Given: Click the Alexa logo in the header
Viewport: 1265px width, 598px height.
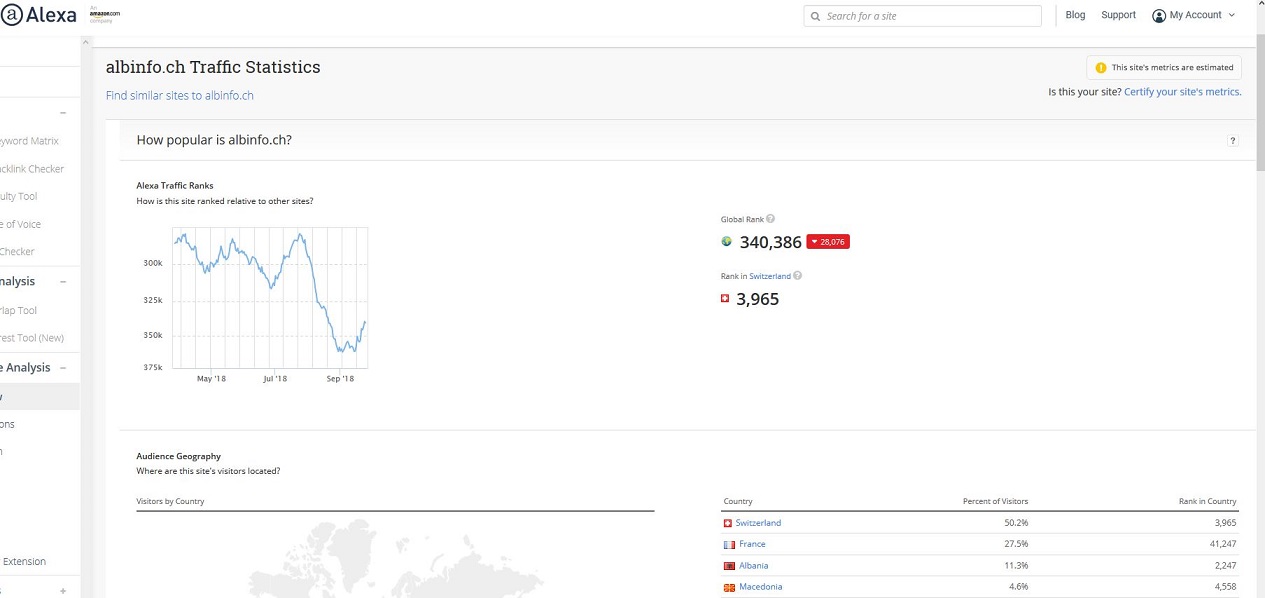Looking at the screenshot, I should tap(40, 15).
